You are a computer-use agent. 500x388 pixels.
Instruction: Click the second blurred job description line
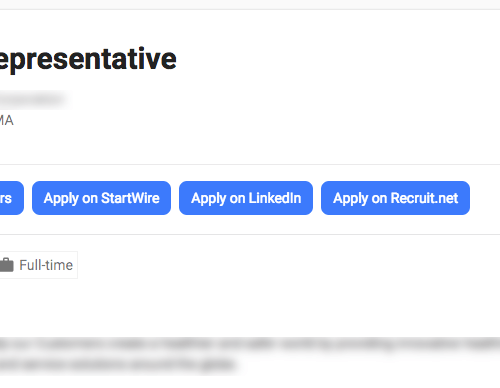click(118, 364)
